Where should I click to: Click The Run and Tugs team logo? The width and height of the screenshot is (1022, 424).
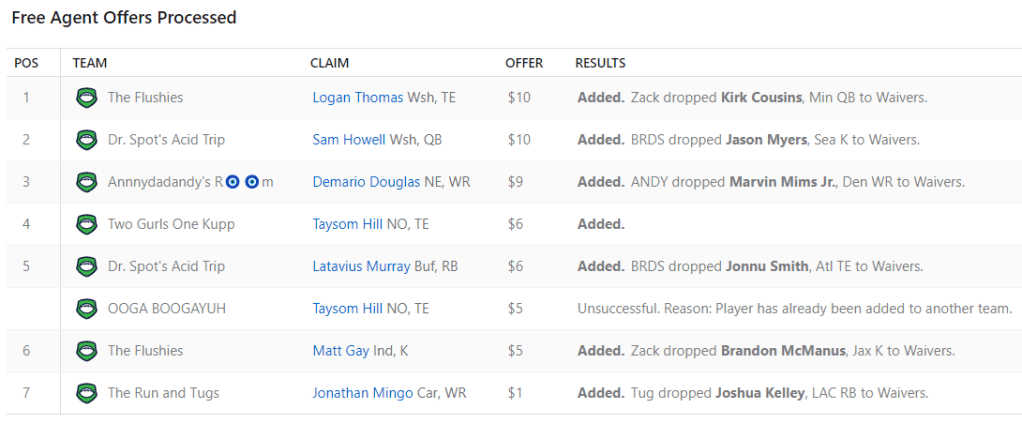(x=86, y=393)
